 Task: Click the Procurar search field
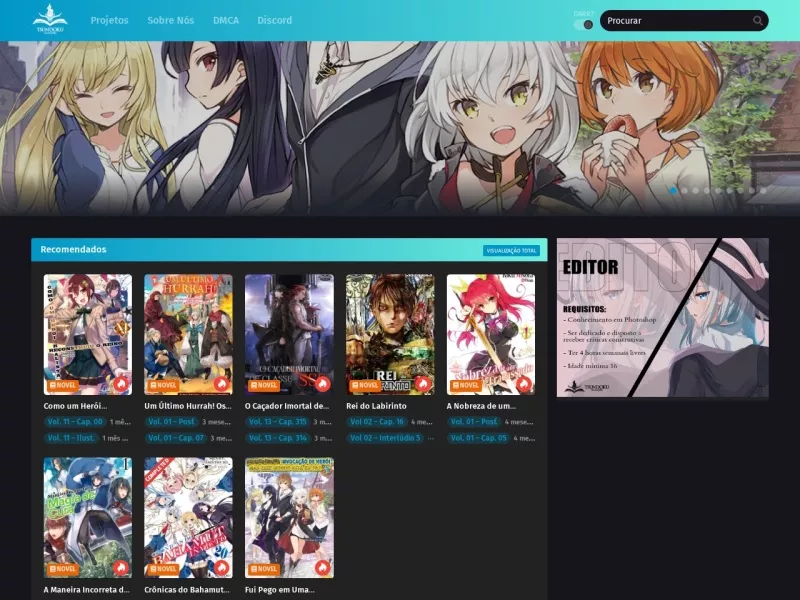684,20
